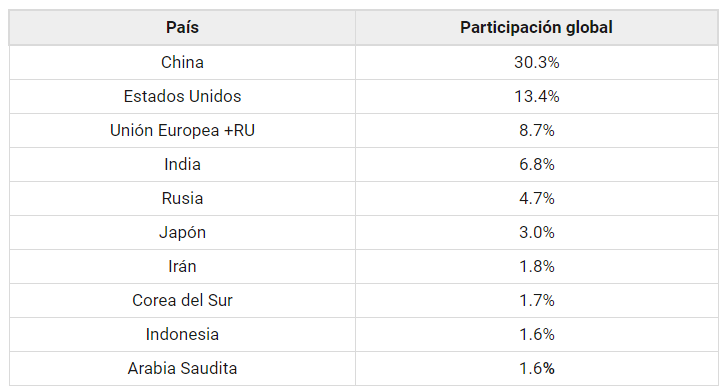Click the Estados Unidos cell
Viewport: 728px width, 392px height.
click(x=182, y=97)
